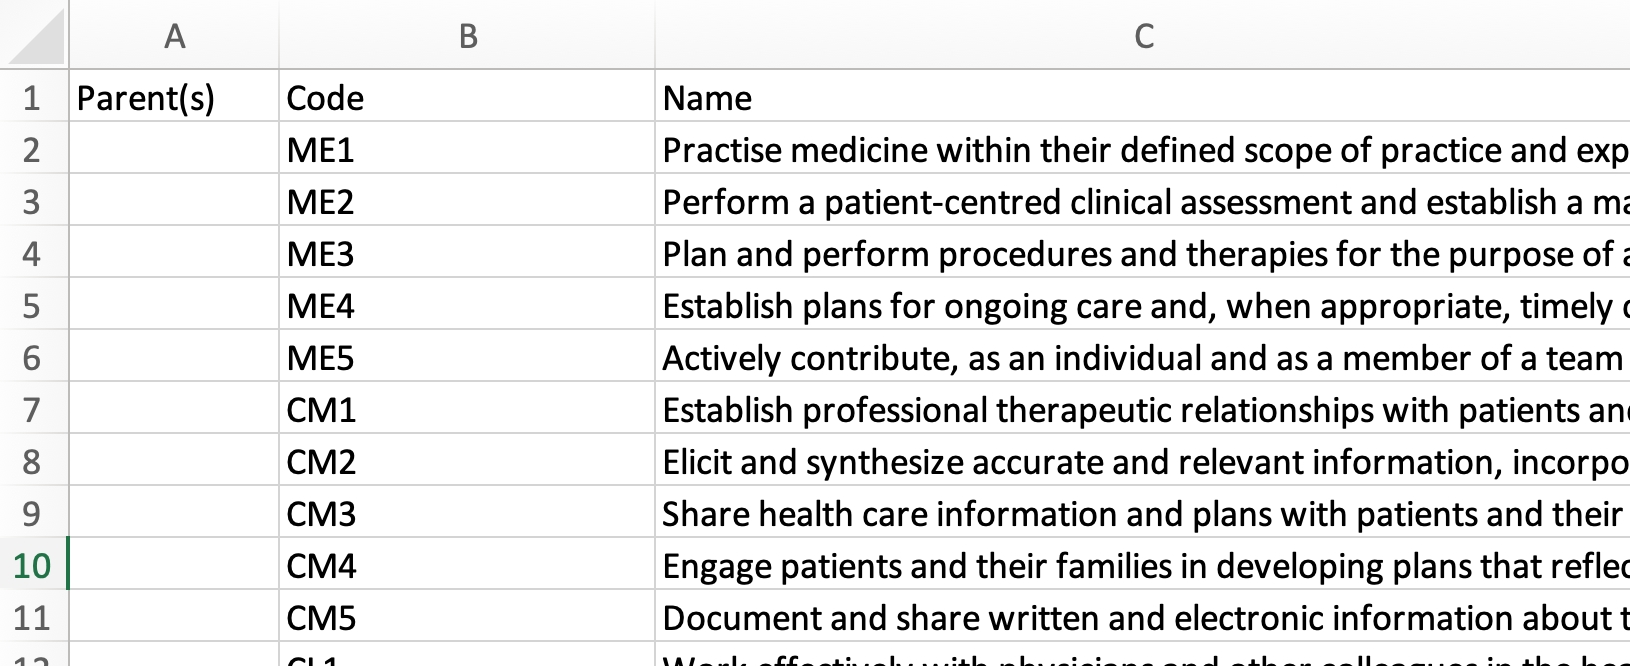The height and width of the screenshot is (666, 1630).
Task: Select the cell containing CM5
Action: click(321, 618)
